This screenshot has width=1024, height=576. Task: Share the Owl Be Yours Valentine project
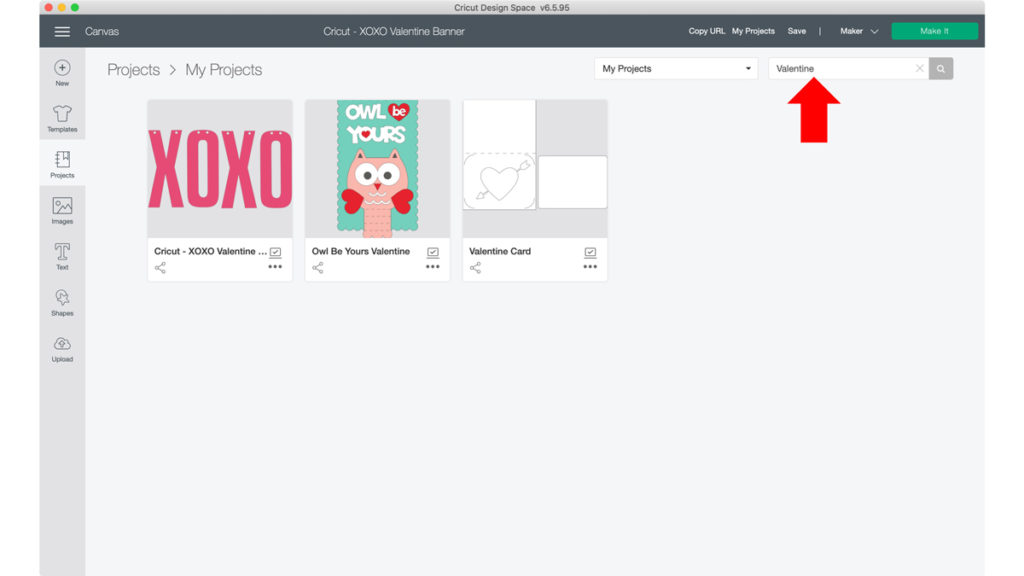(317, 268)
